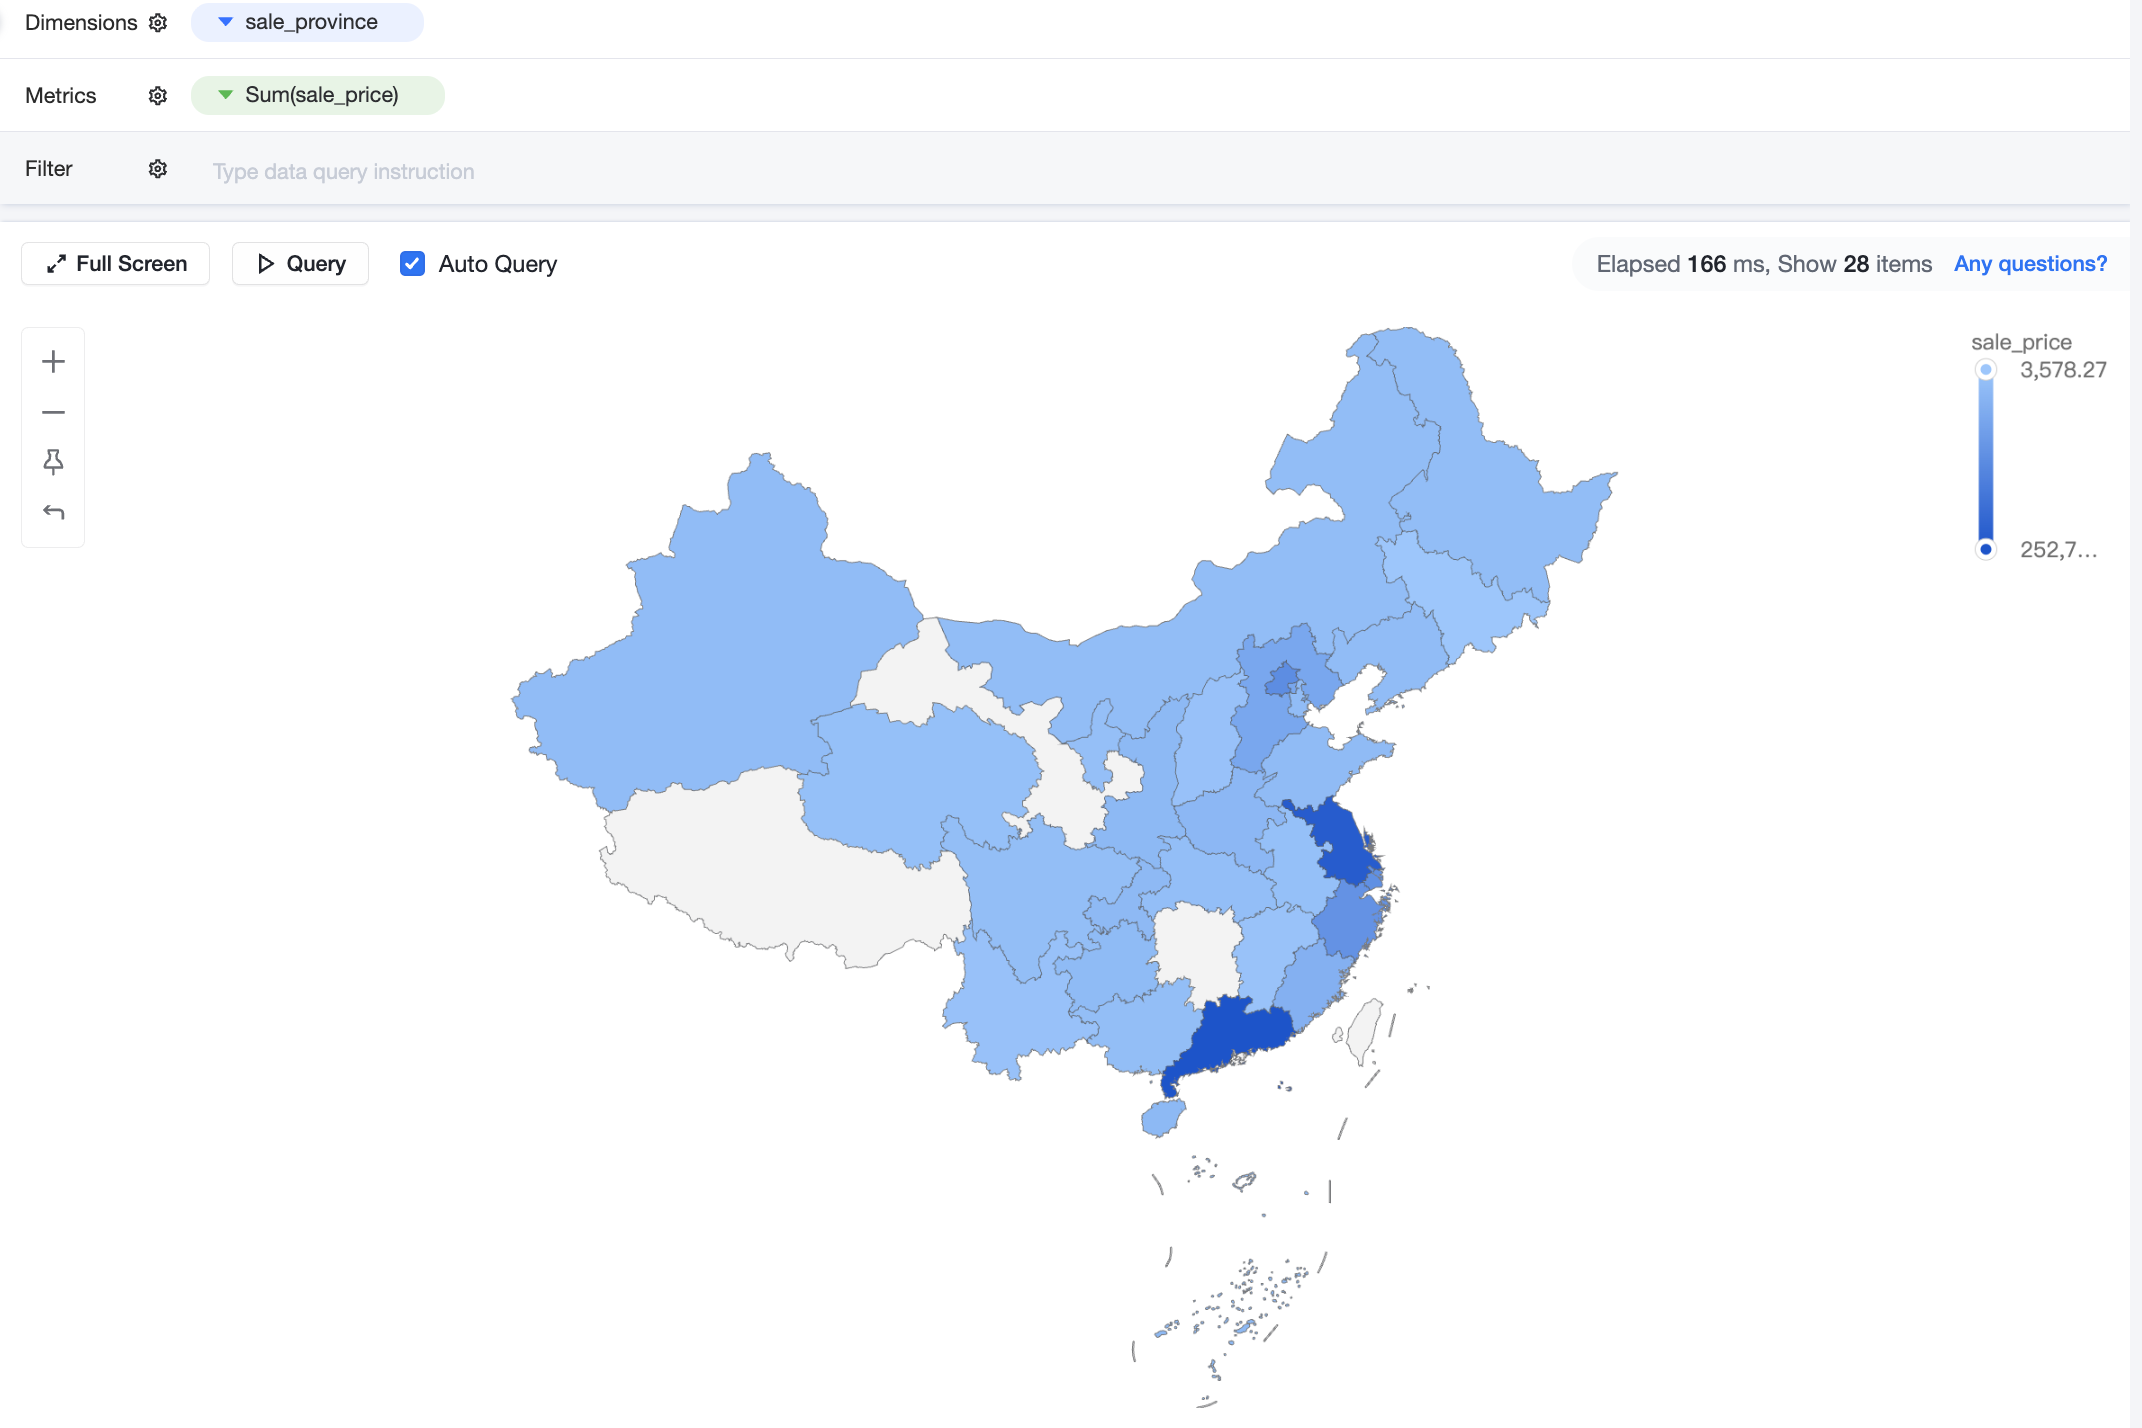Open the Dimensions settings gear
Screen dimensions: 2142x1428
(158, 22)
